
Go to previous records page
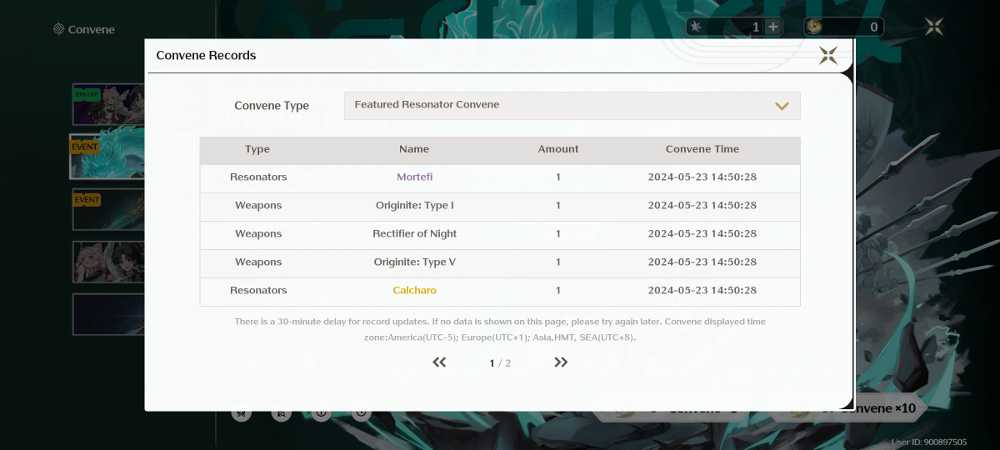click(439, 362)
